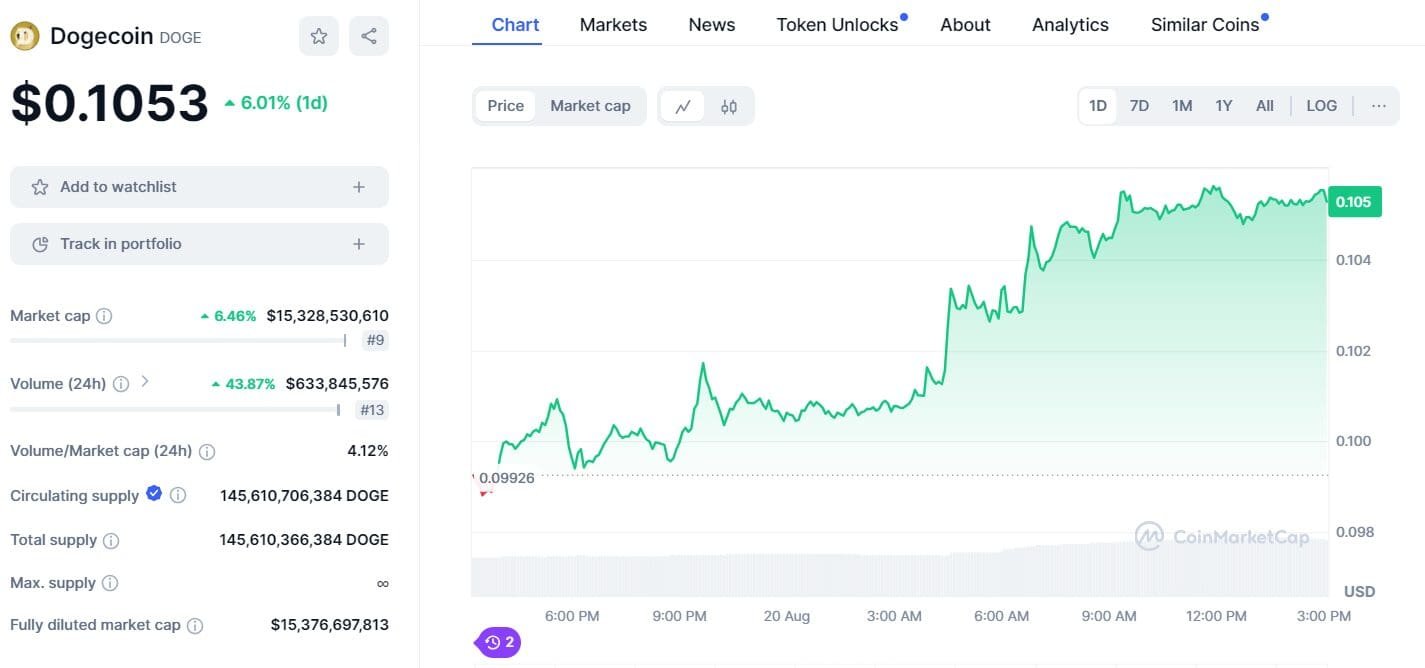Click the Dogecoin coin logo
Viewport: 1425px width, 668px height.
[22, 35]
